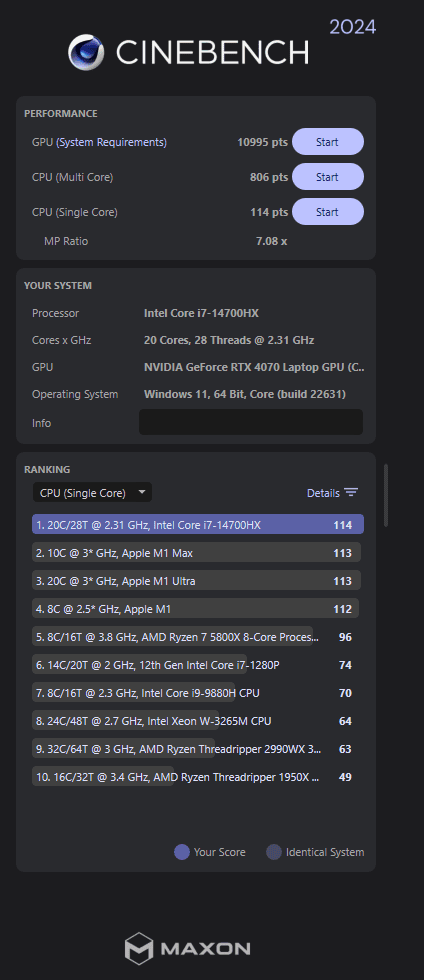Click the Details filter lines icon
Viewport: 424px width, 980px height.
(351, 493)
